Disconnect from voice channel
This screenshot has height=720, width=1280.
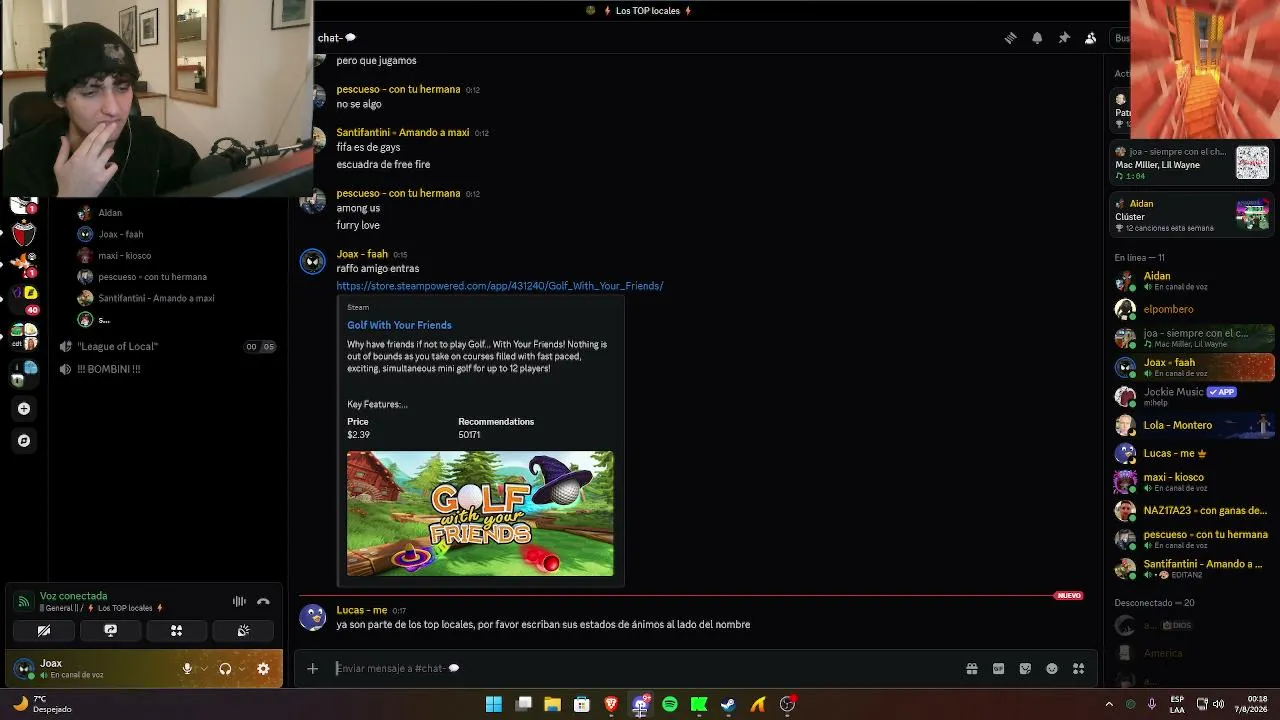pos(263,601)
